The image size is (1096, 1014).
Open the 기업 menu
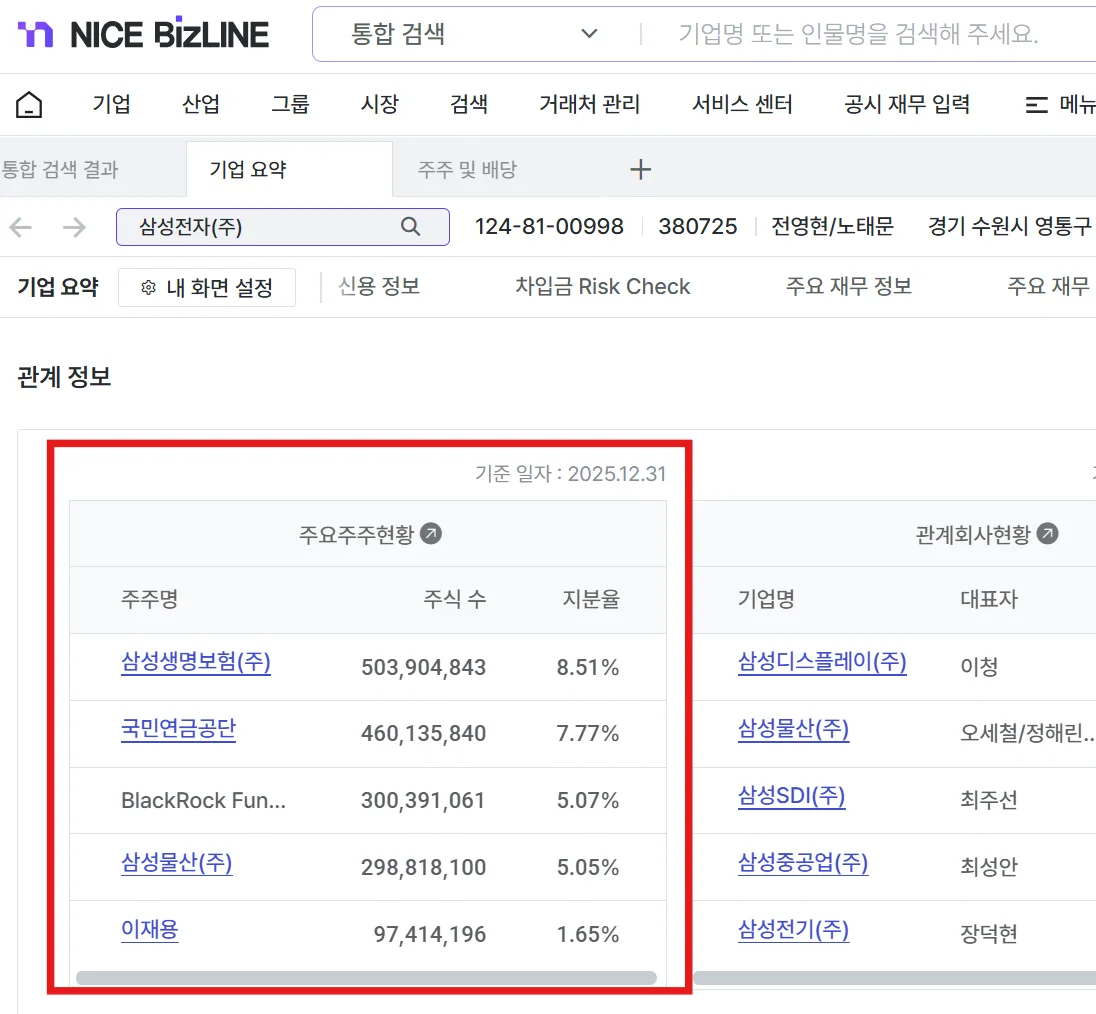[x=112, y=104]
